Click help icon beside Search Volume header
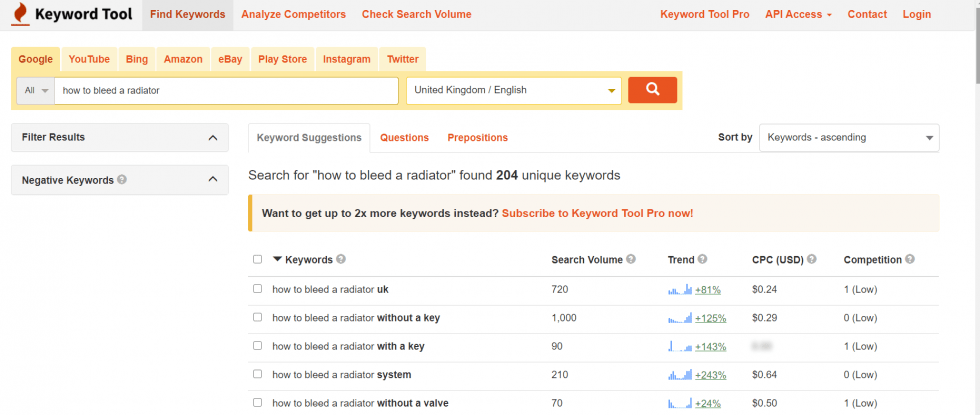 pos(631,260)
